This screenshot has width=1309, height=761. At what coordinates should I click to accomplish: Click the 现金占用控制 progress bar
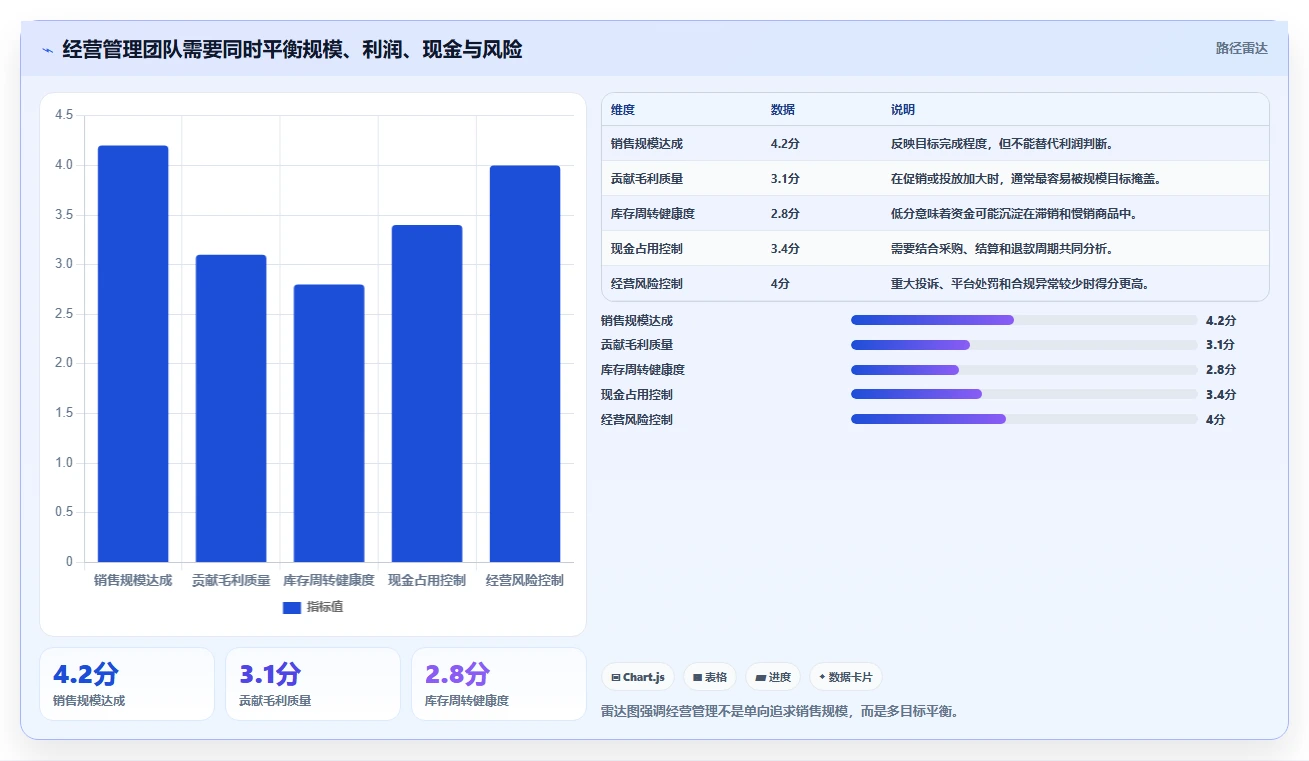[1024, 394]
